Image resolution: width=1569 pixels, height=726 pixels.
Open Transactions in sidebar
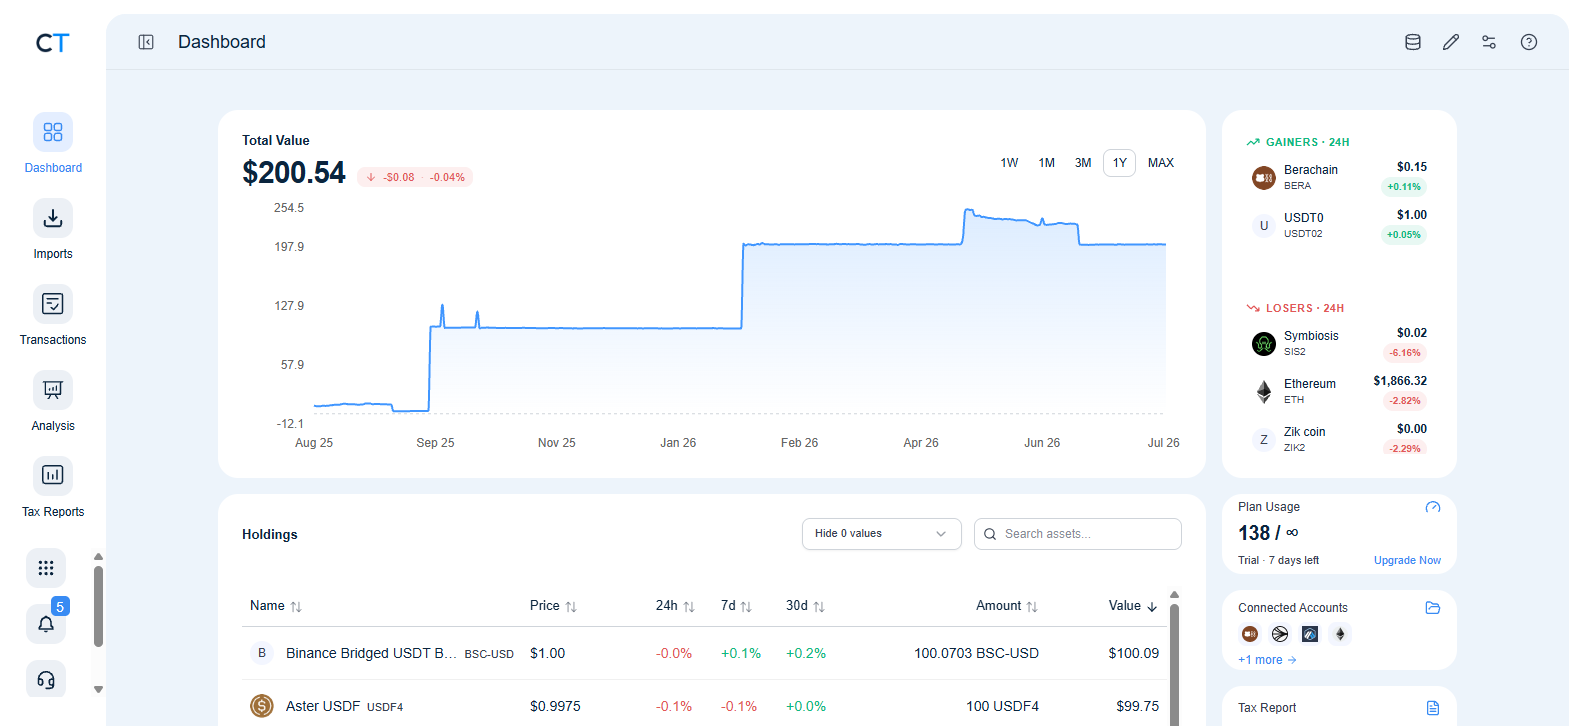(x=53, y=316)
